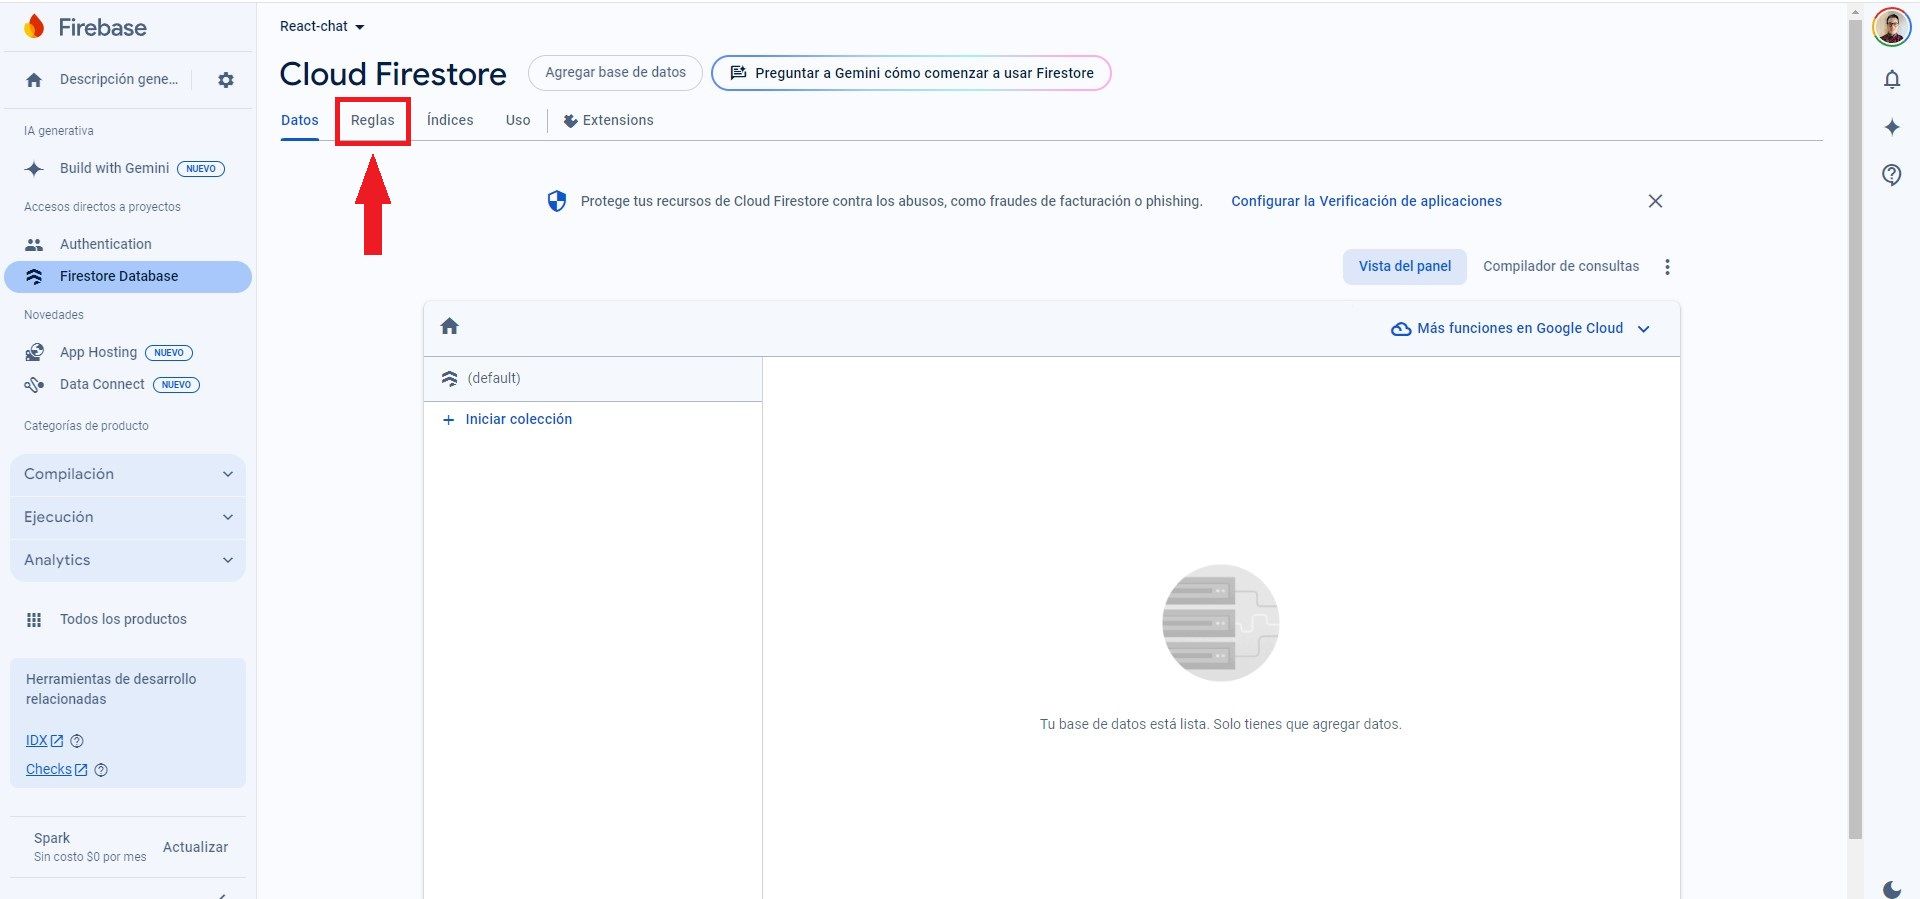Select Compilador de consultas view
The width and height of the screenshot is (1920, 899).
tap(1561, 267)
